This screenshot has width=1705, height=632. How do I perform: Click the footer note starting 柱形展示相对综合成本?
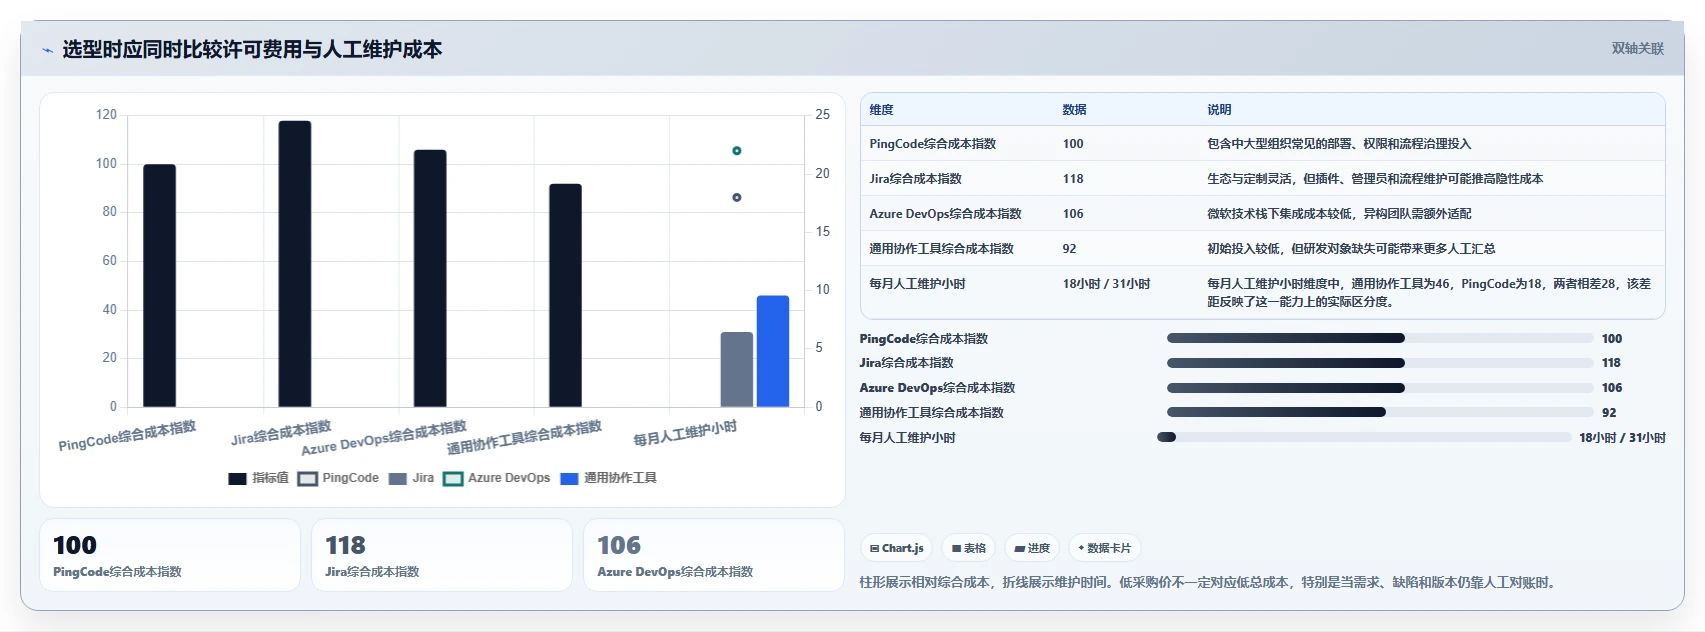coord(1210,582)
